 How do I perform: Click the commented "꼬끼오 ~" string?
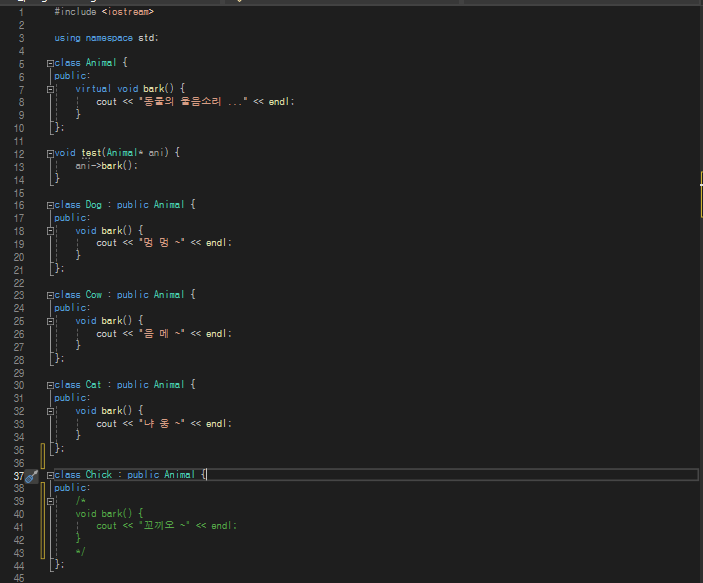tap(165, 525)
